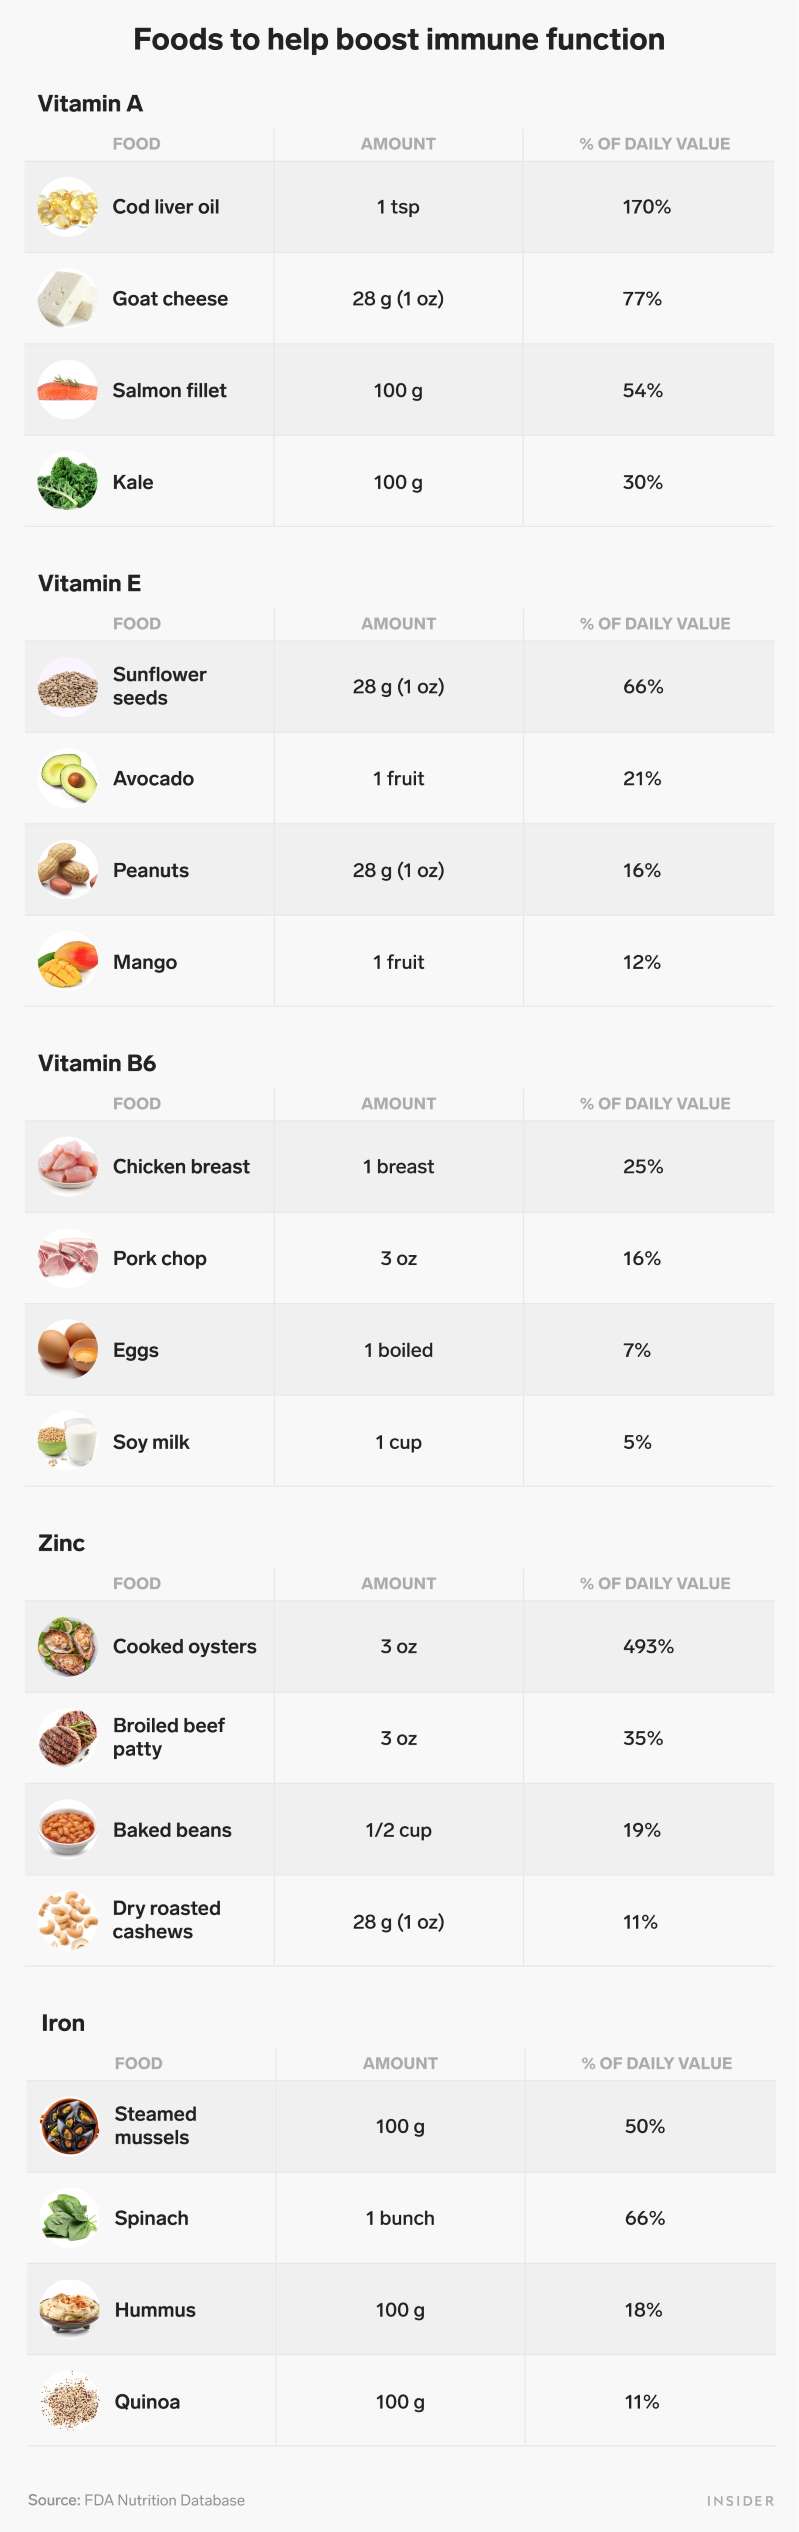The height and width of the screenshot is (2532, 799).
Task: Select the mango picture
Action: click(x=67, y=962)
